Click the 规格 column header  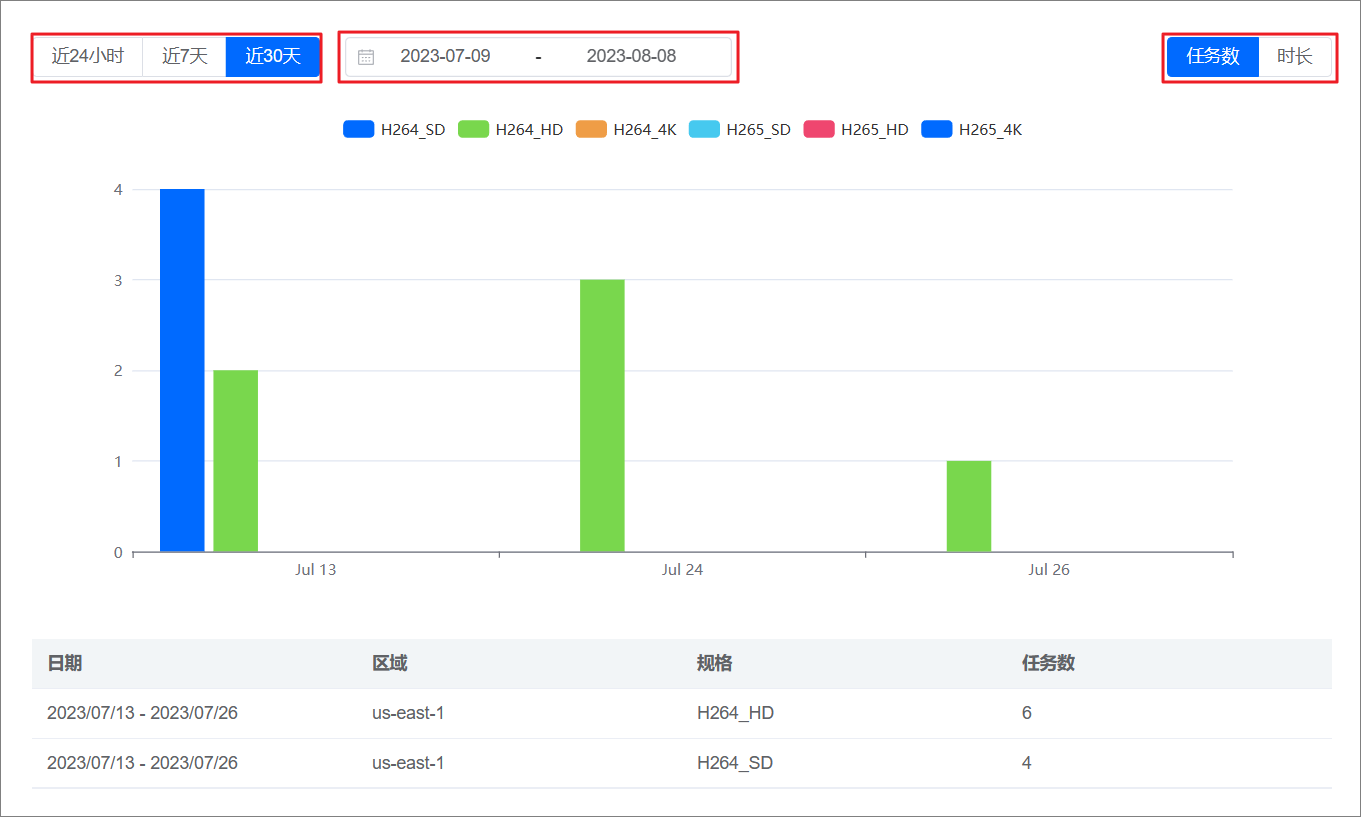click(x=715, y=663)
